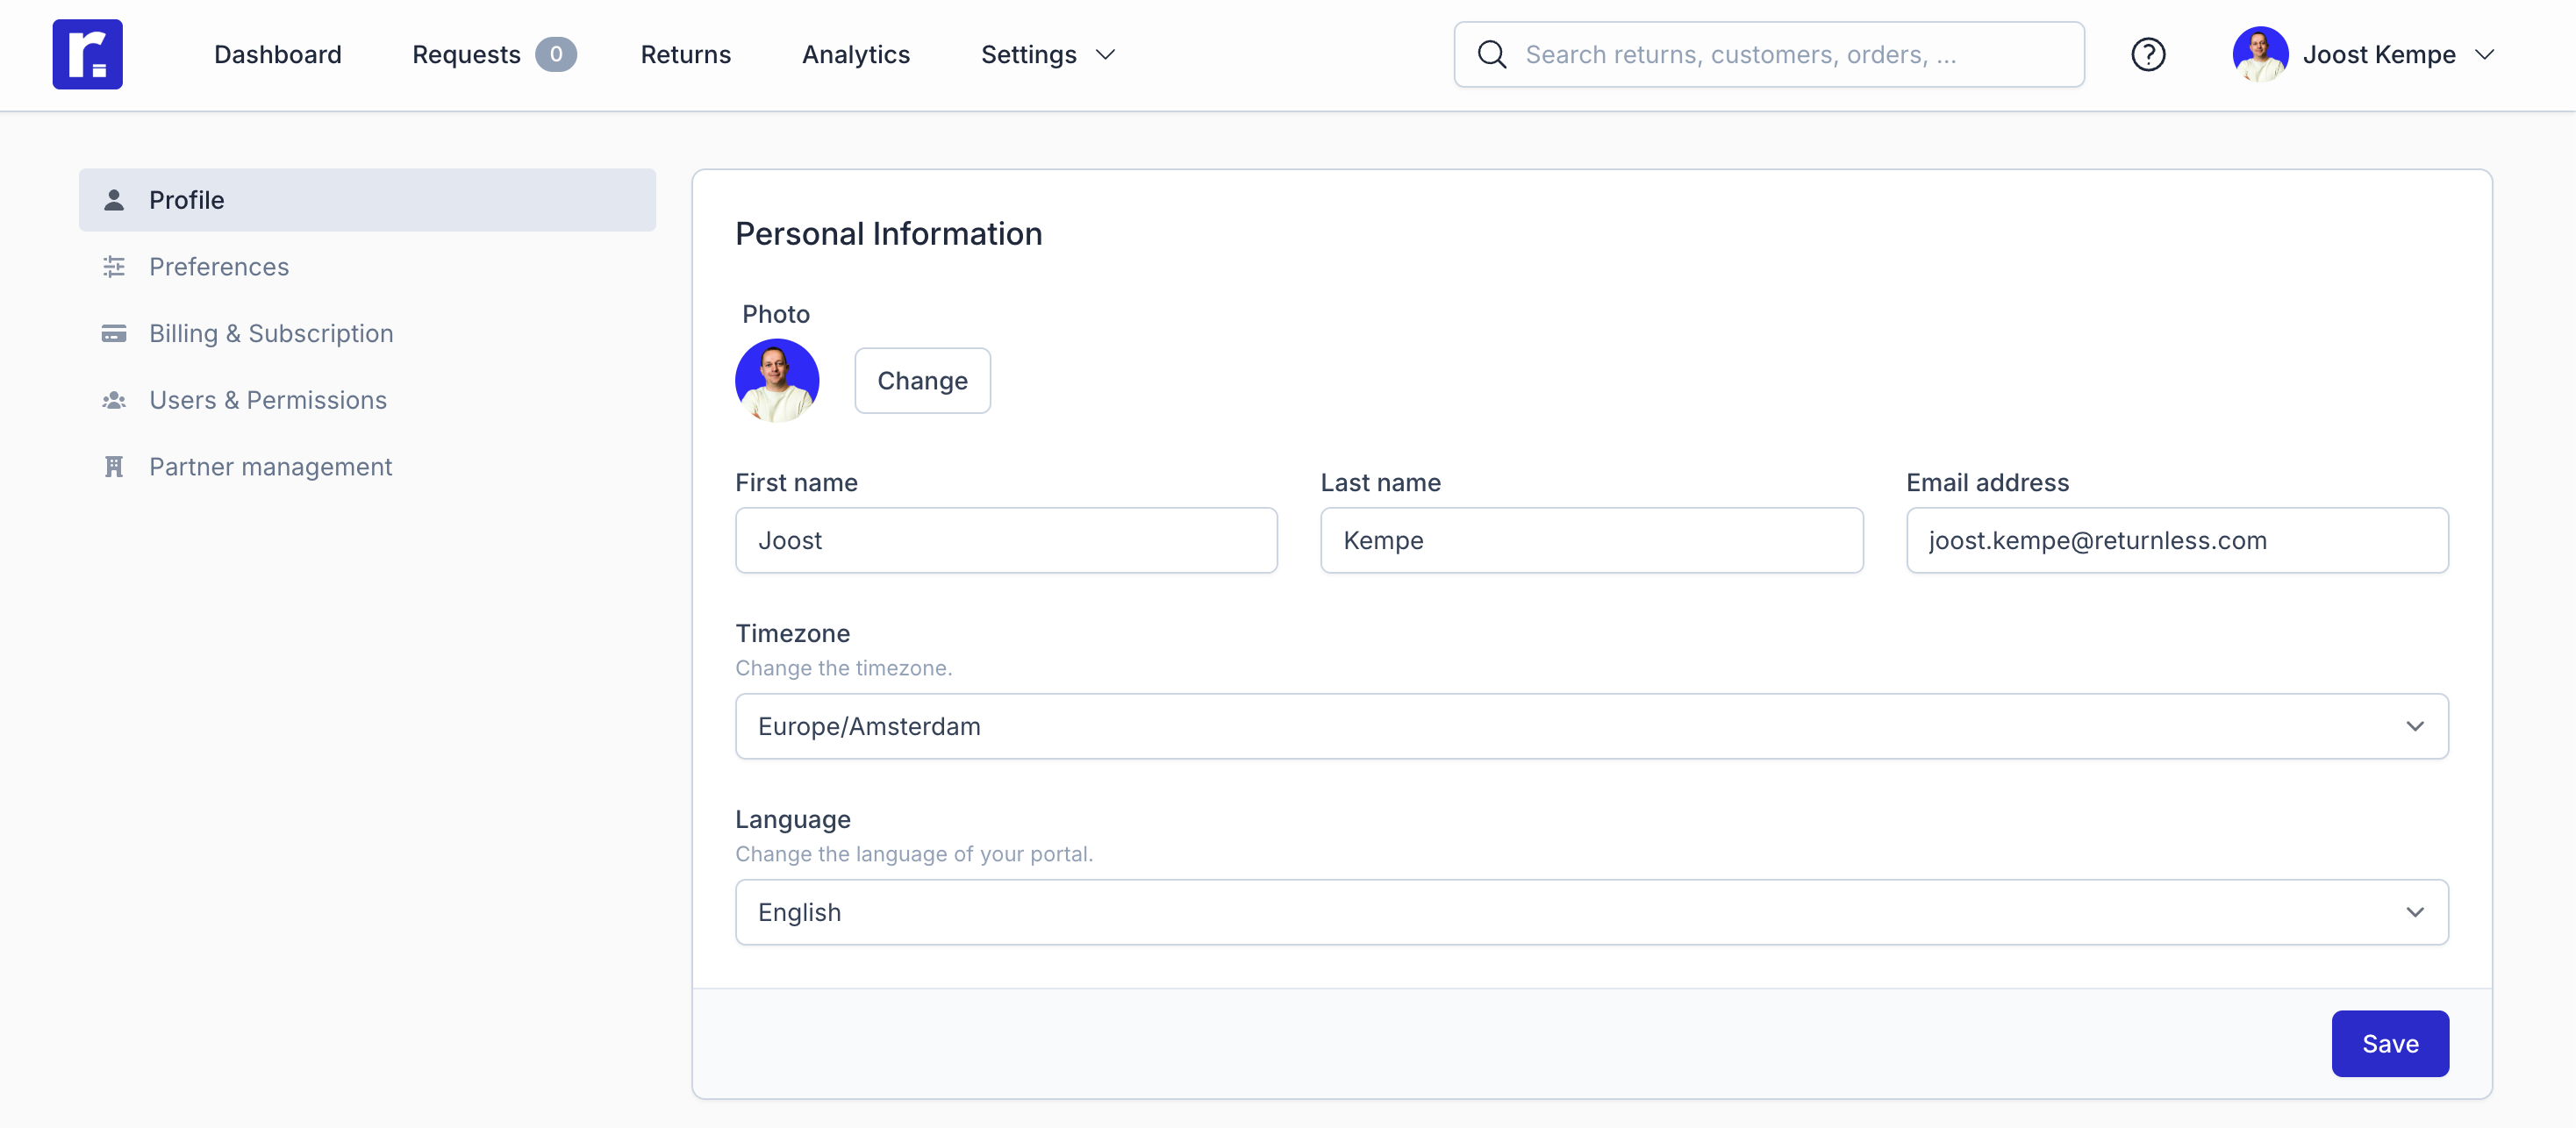Click the Billing credit card icon
The width and height of the screenshot is (2576, 1128).
click(x=114, y=333)
